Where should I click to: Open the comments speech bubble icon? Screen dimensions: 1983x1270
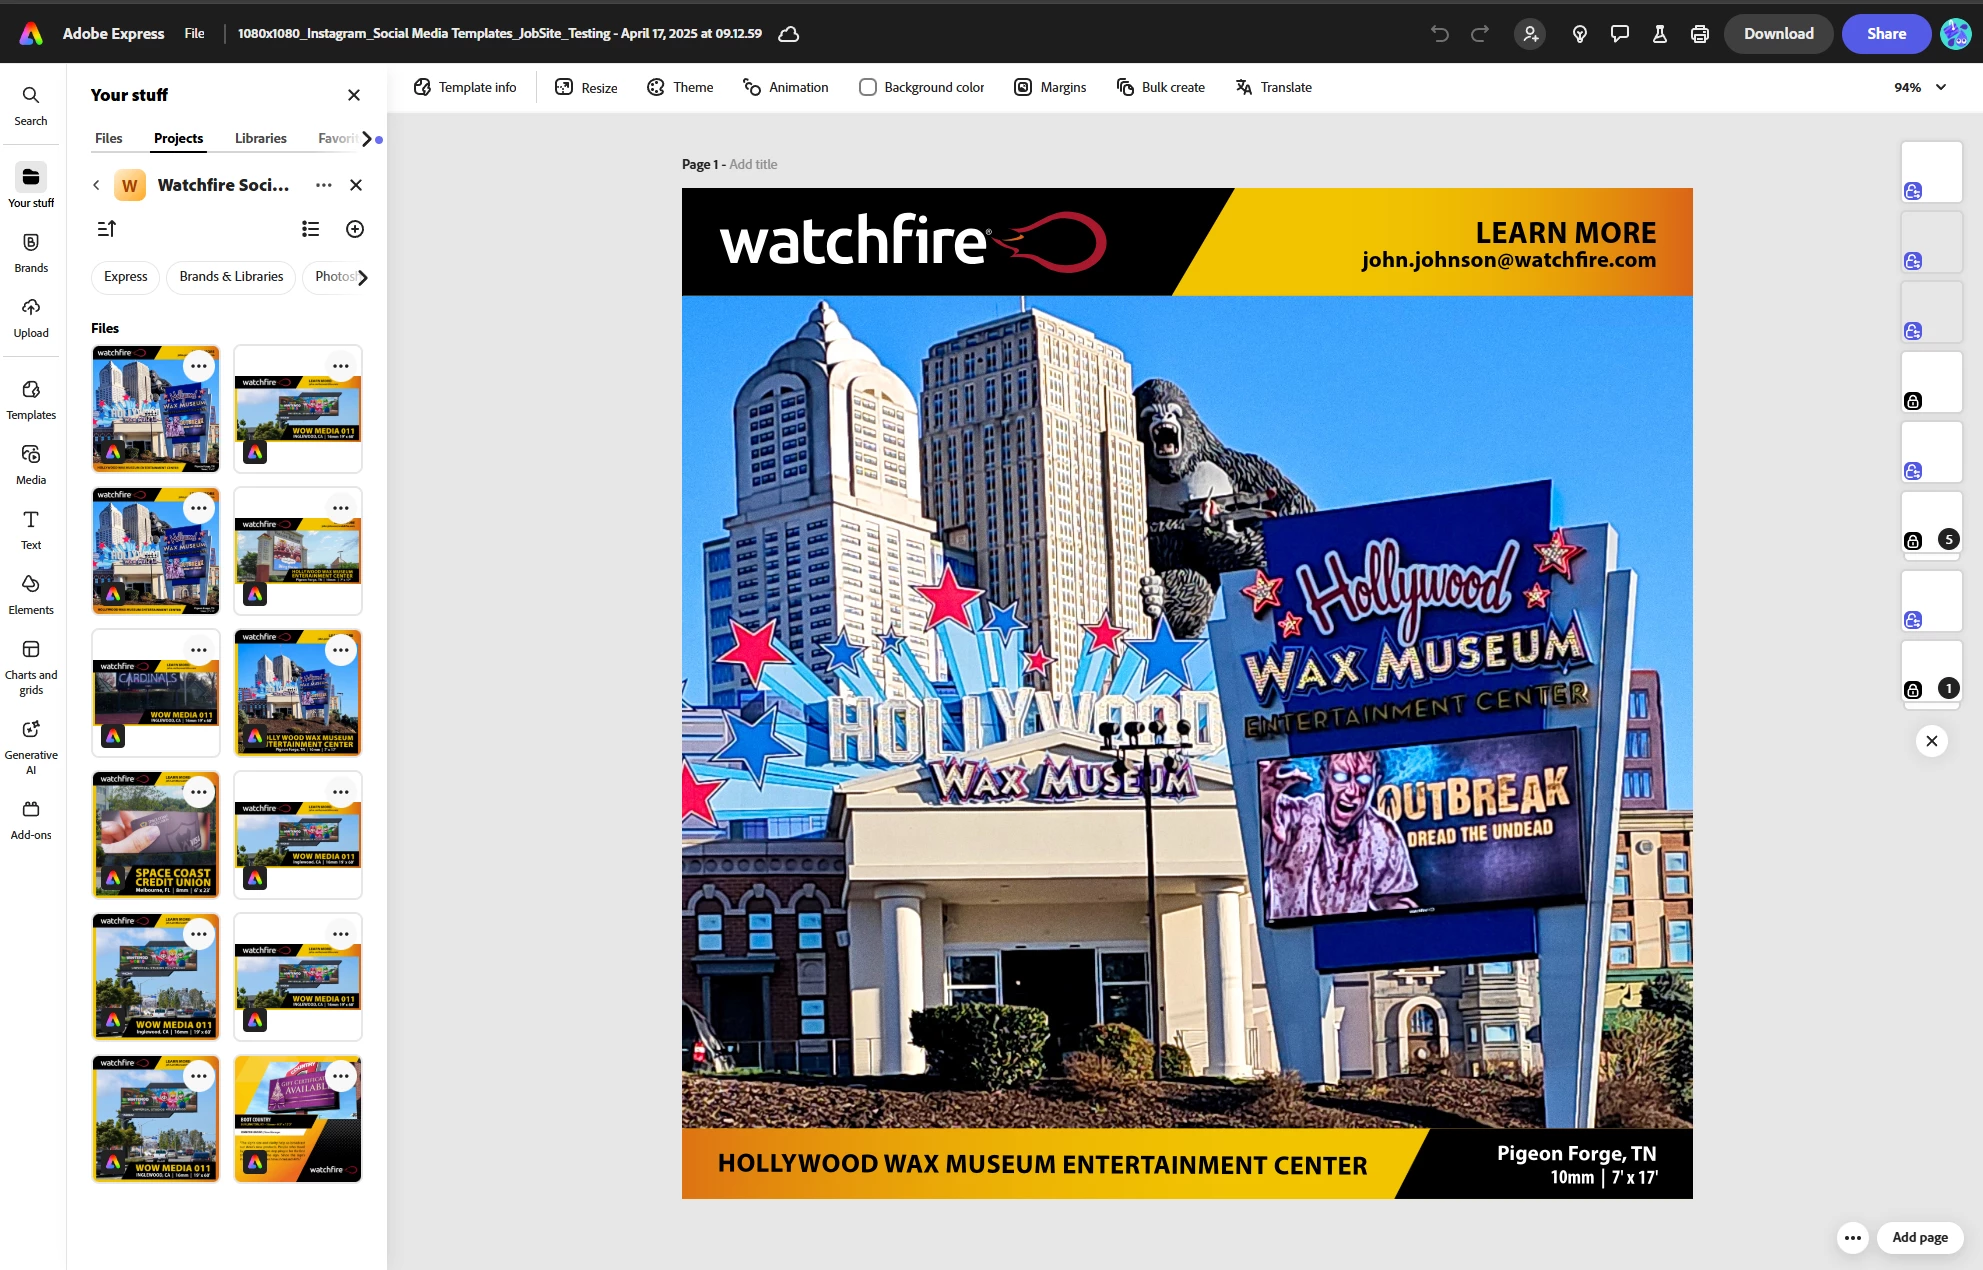point(1619,34)
